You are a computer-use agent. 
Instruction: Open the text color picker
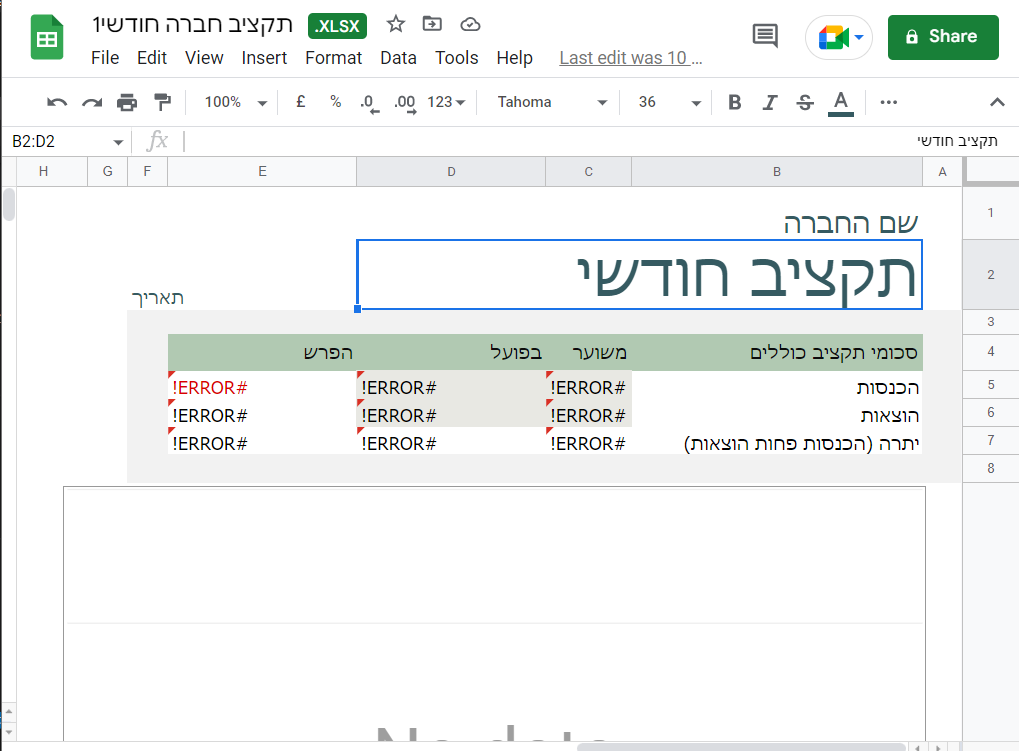coord(840,103)
